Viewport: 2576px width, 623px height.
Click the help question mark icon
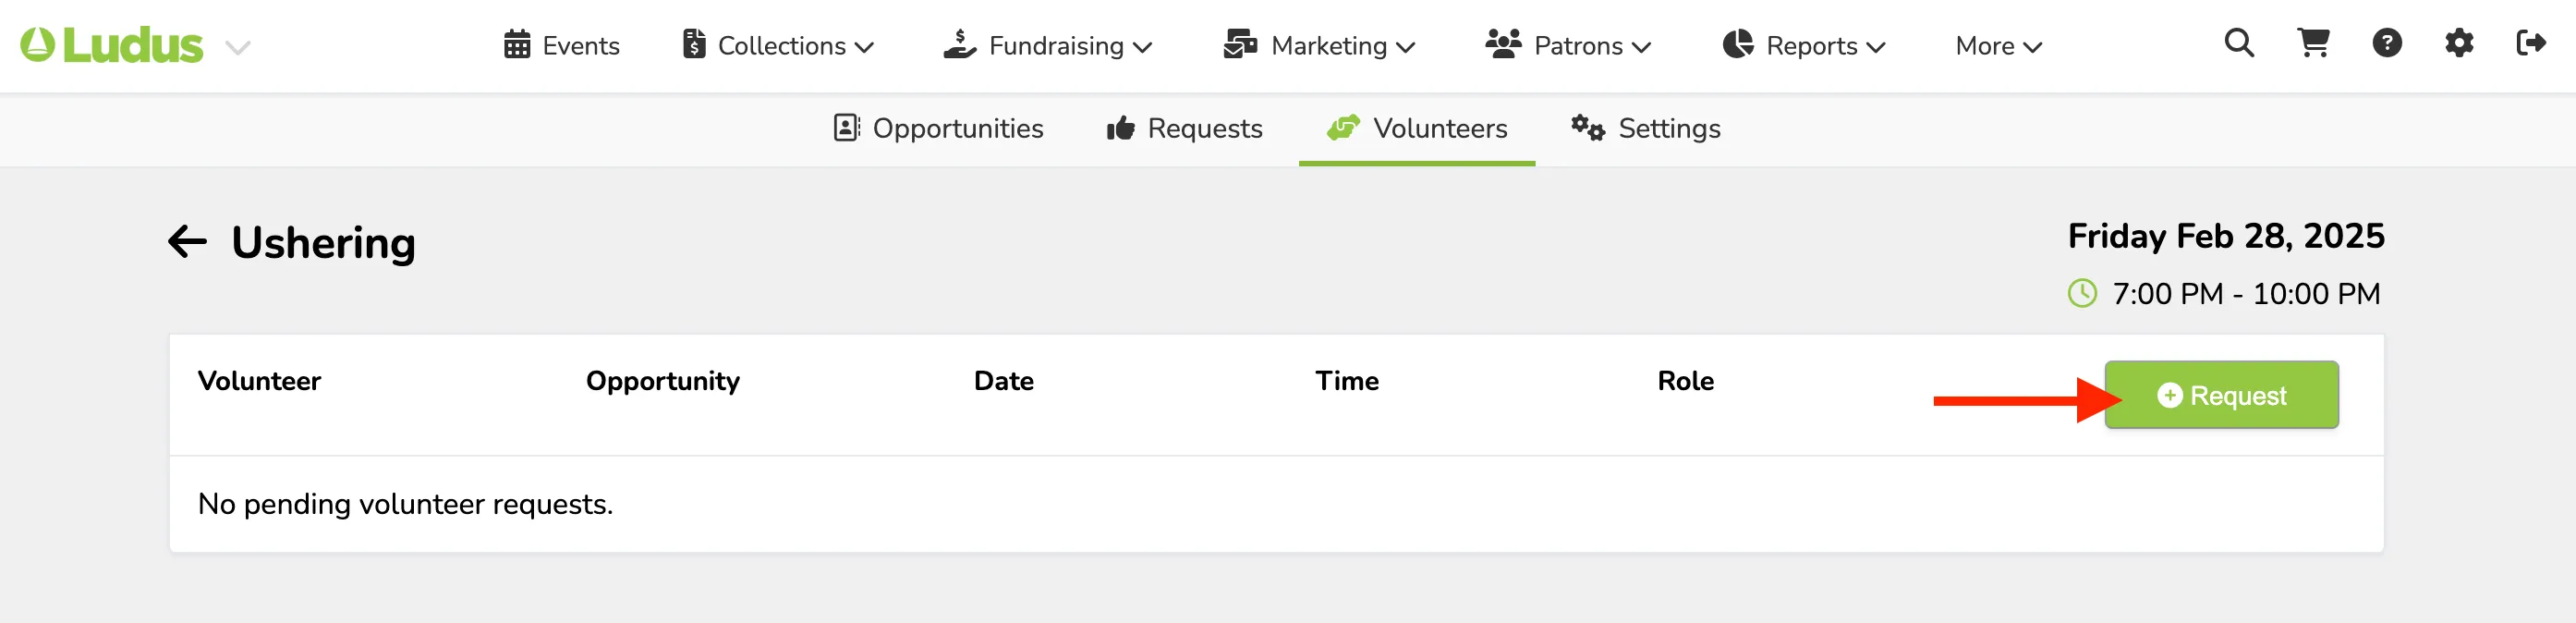click(x=2387, y=44)
